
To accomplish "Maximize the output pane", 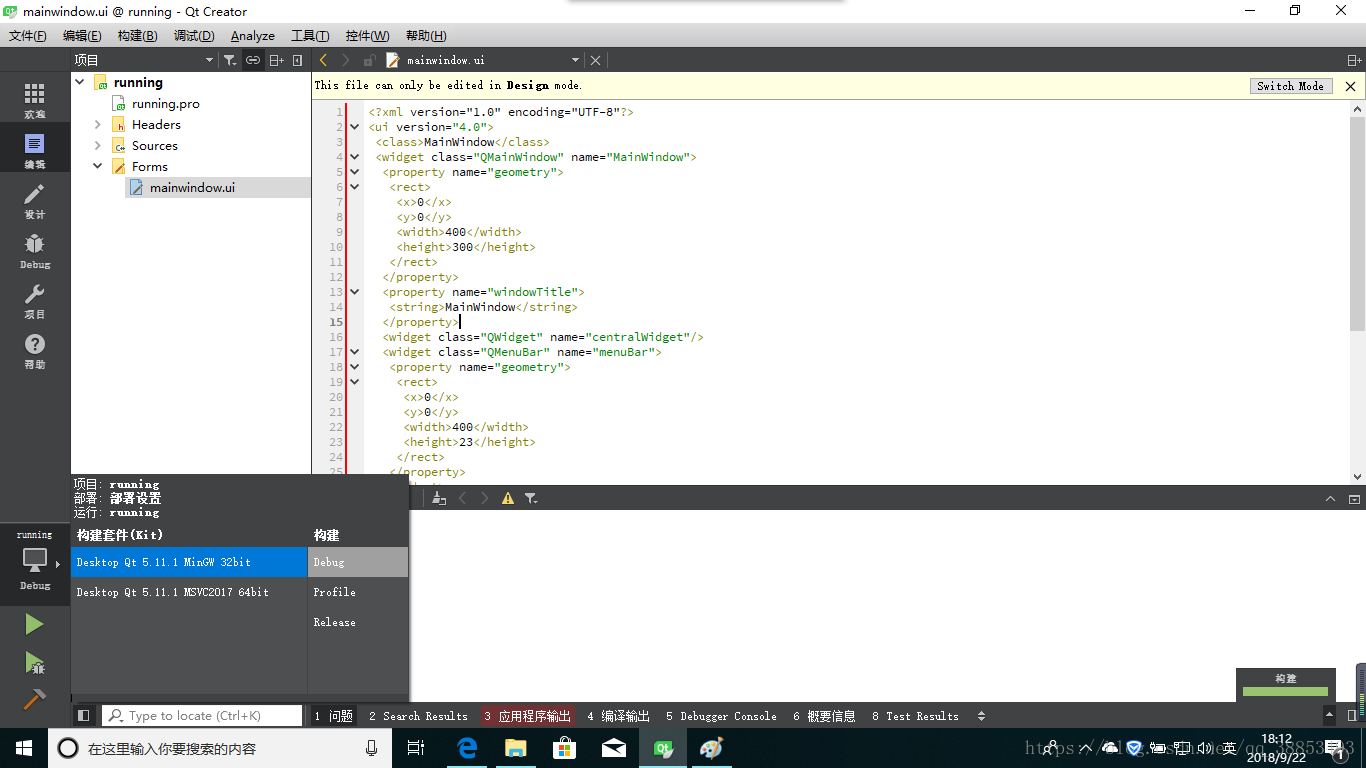I will 1354,498.
